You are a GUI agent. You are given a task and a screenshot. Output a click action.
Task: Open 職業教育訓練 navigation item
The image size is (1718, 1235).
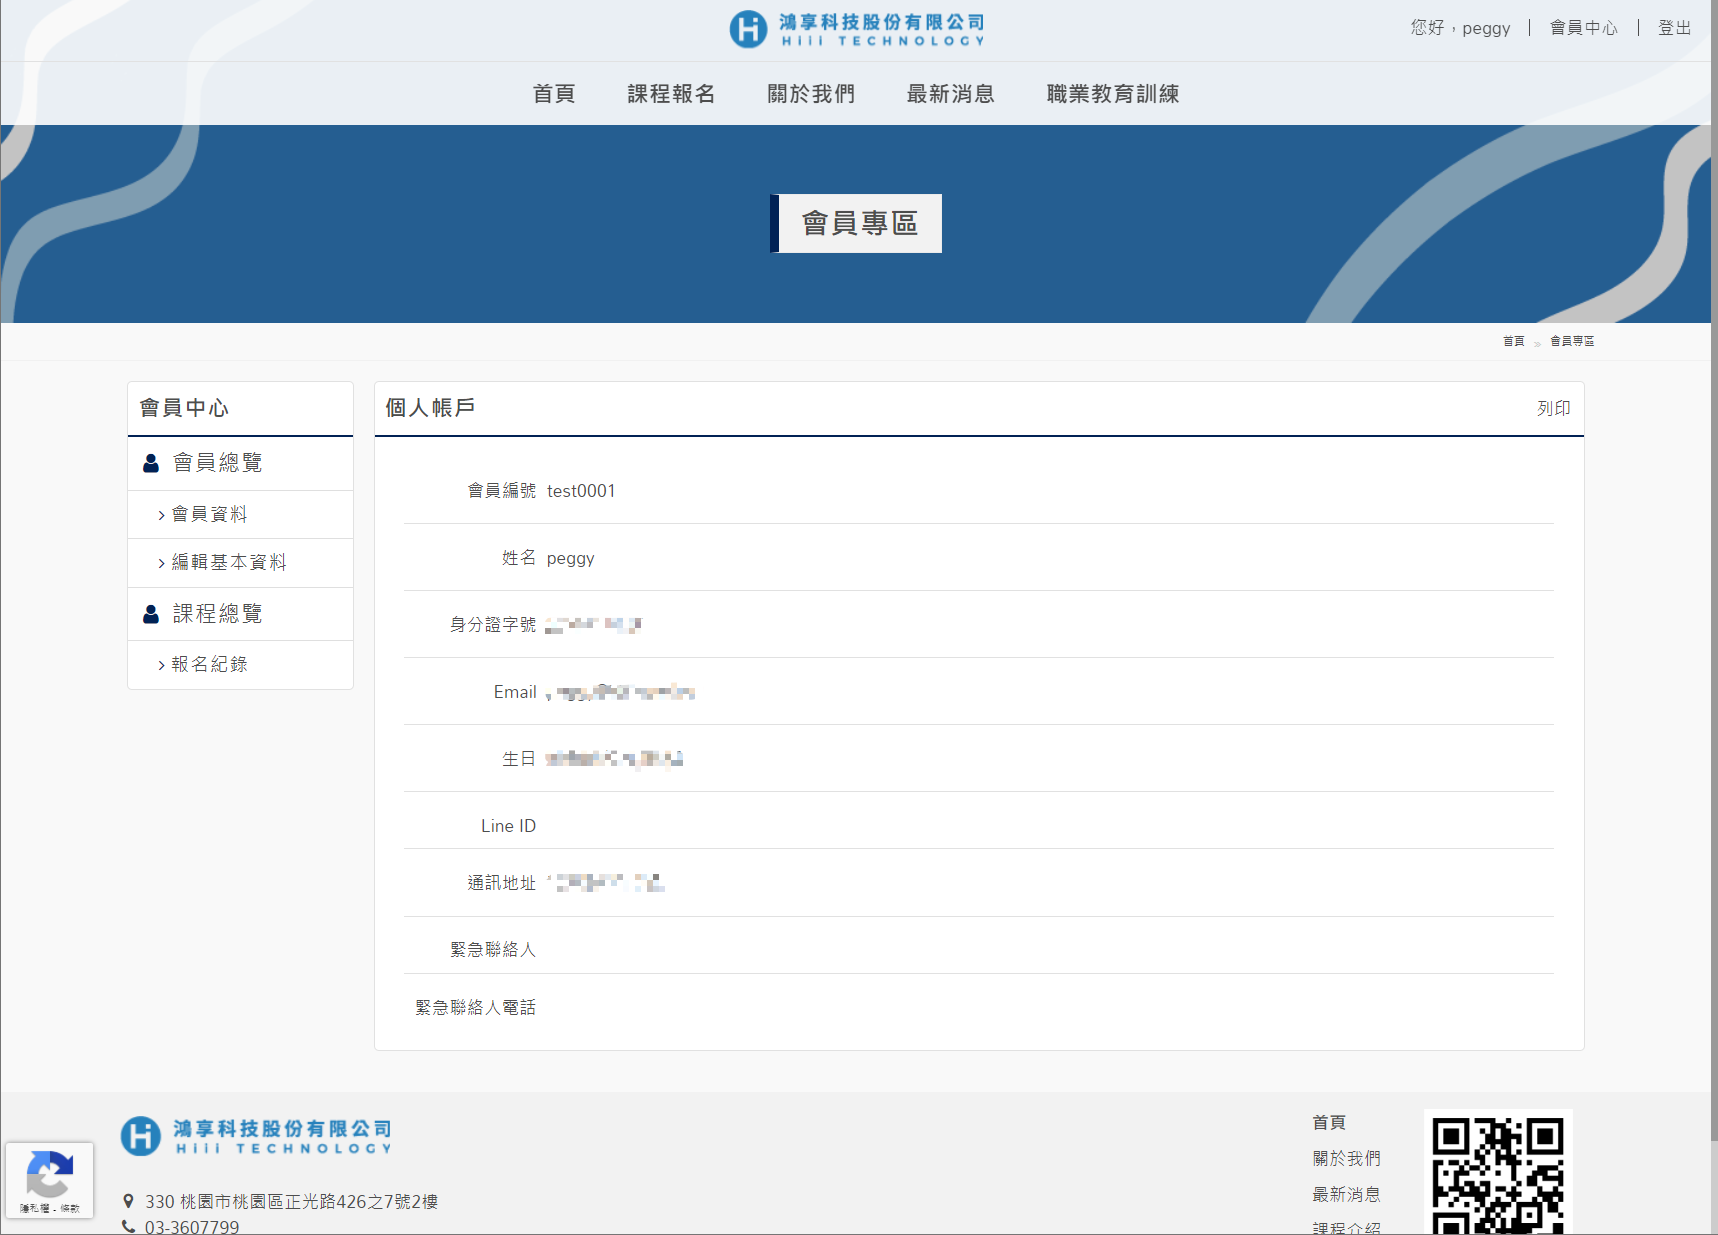pos(1113,94)
